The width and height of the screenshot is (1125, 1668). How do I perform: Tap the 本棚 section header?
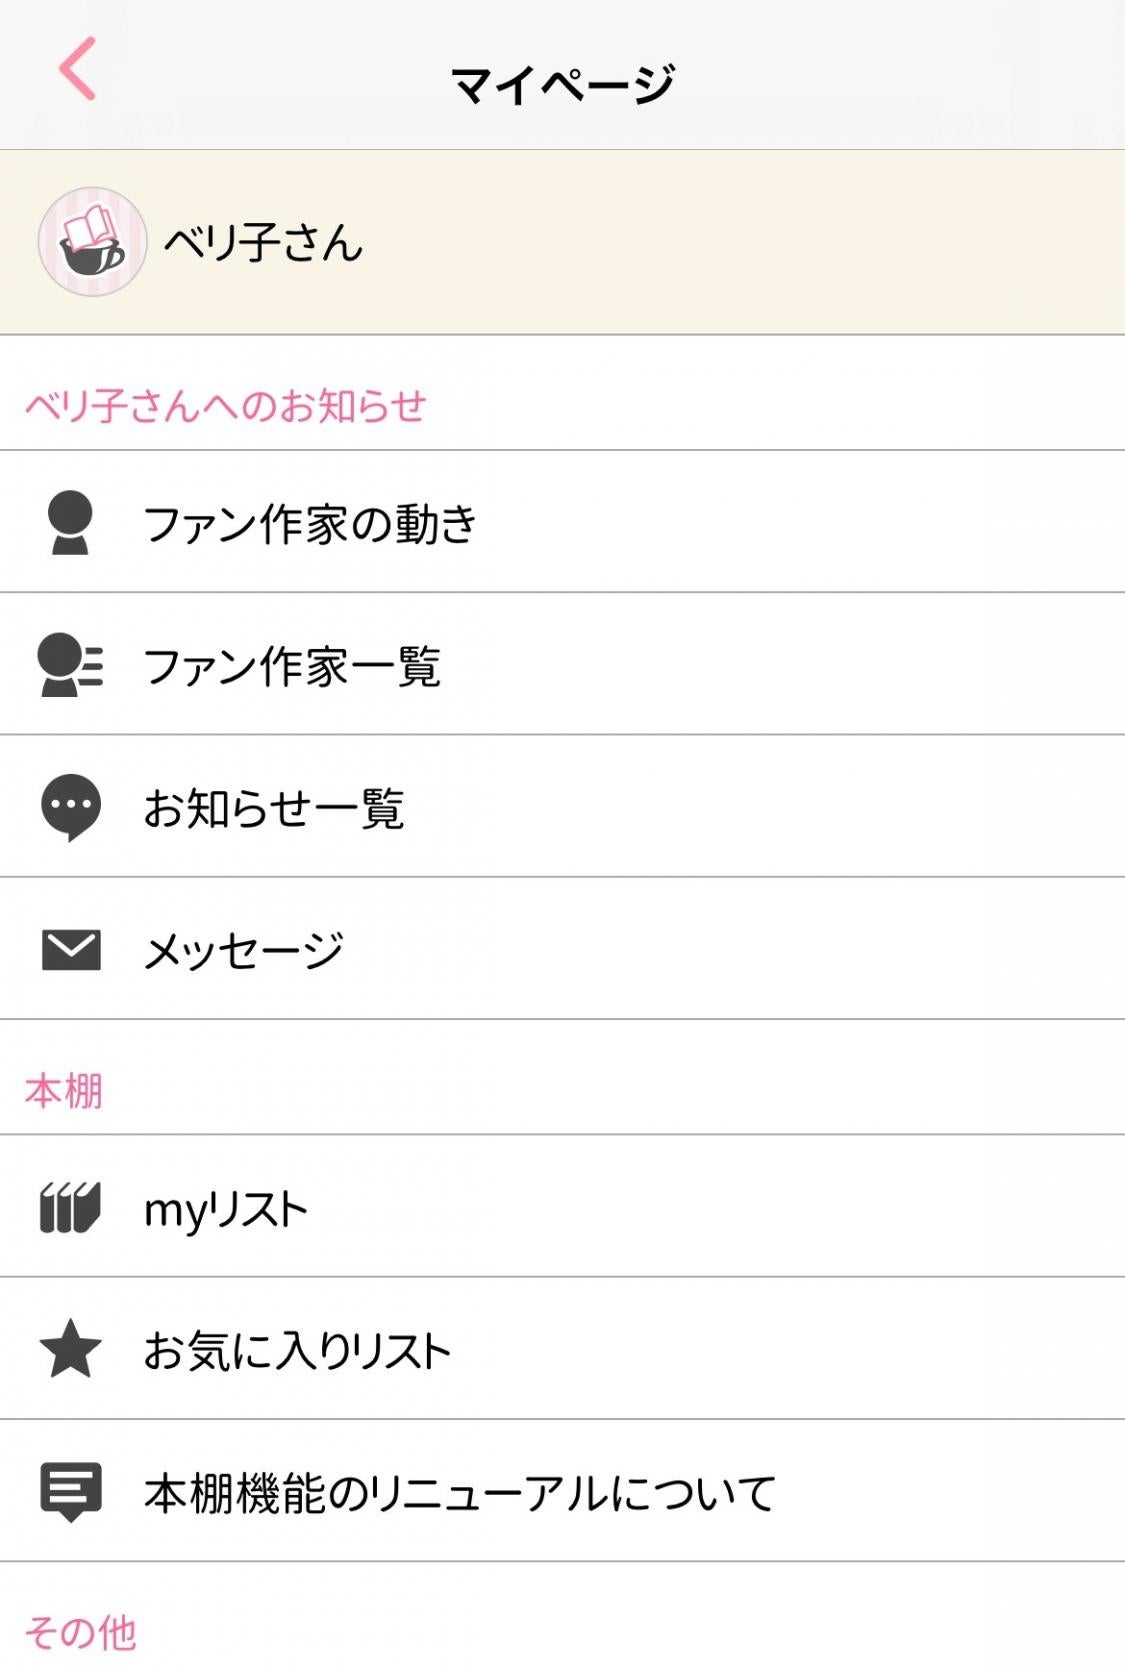[64, 1091]
